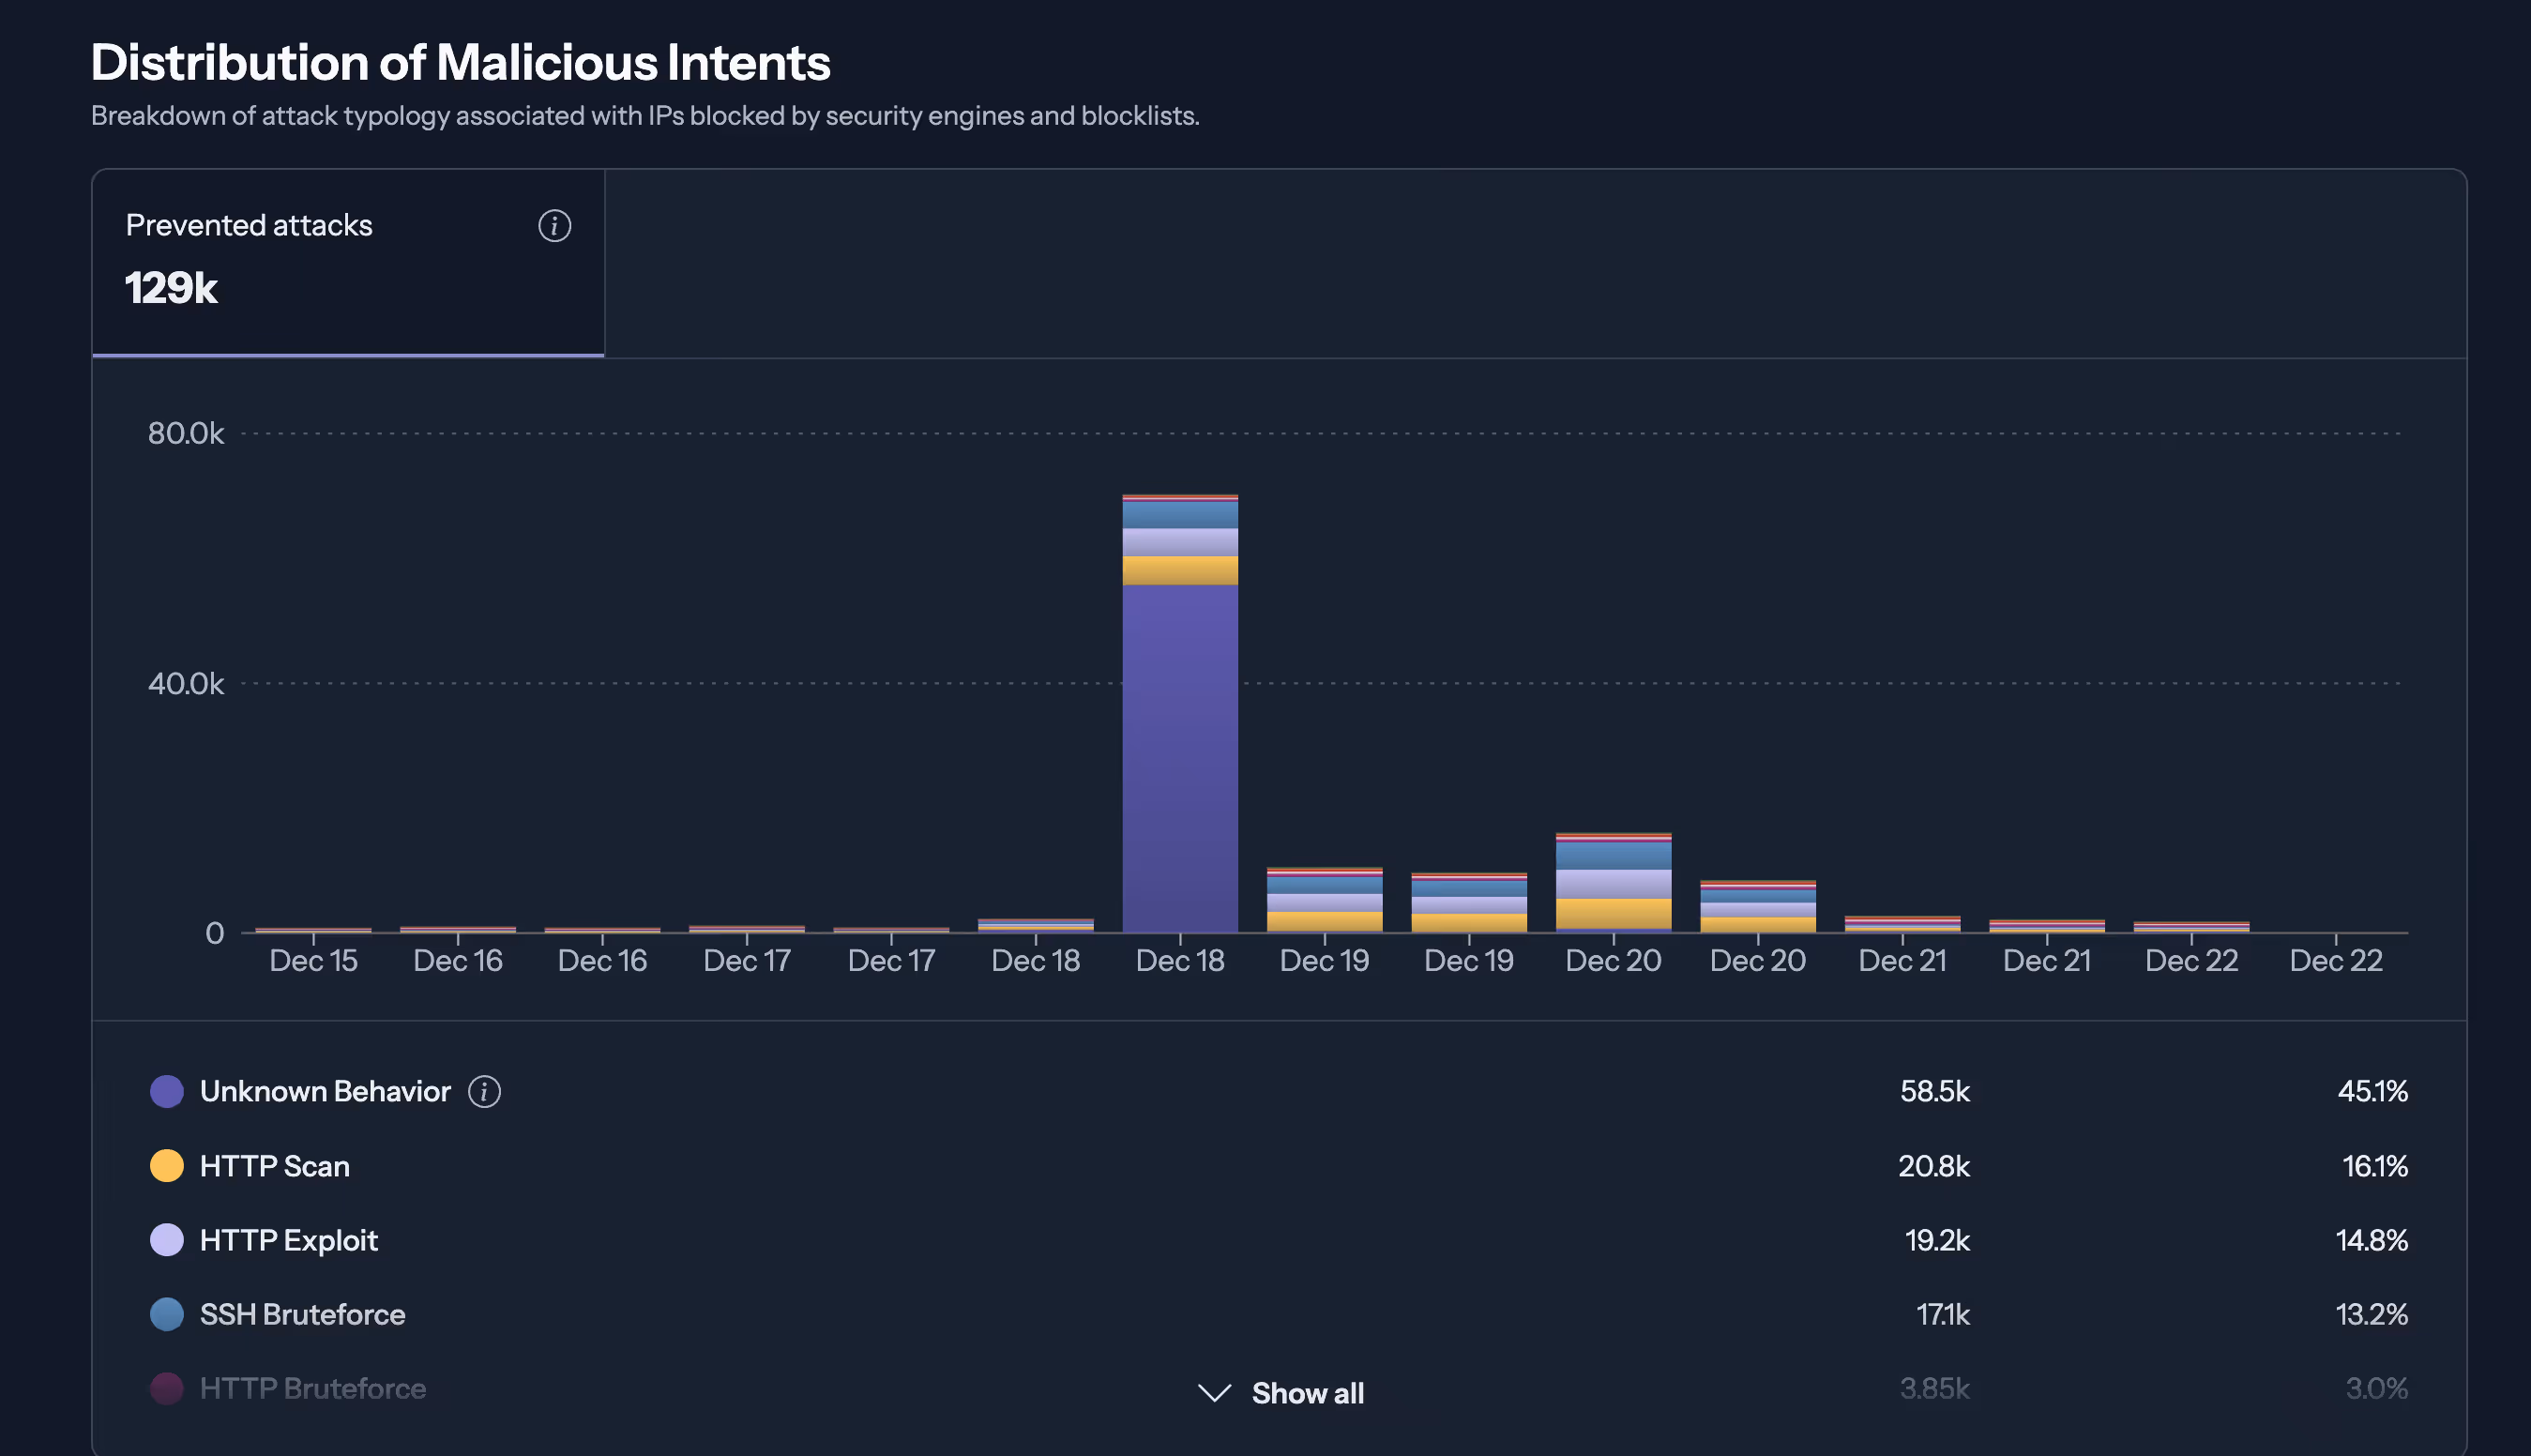Screen dimensions: 2531x1456
Task: Toggle the HTTP Exploit legend label
Action: [x=289, y=1240]
